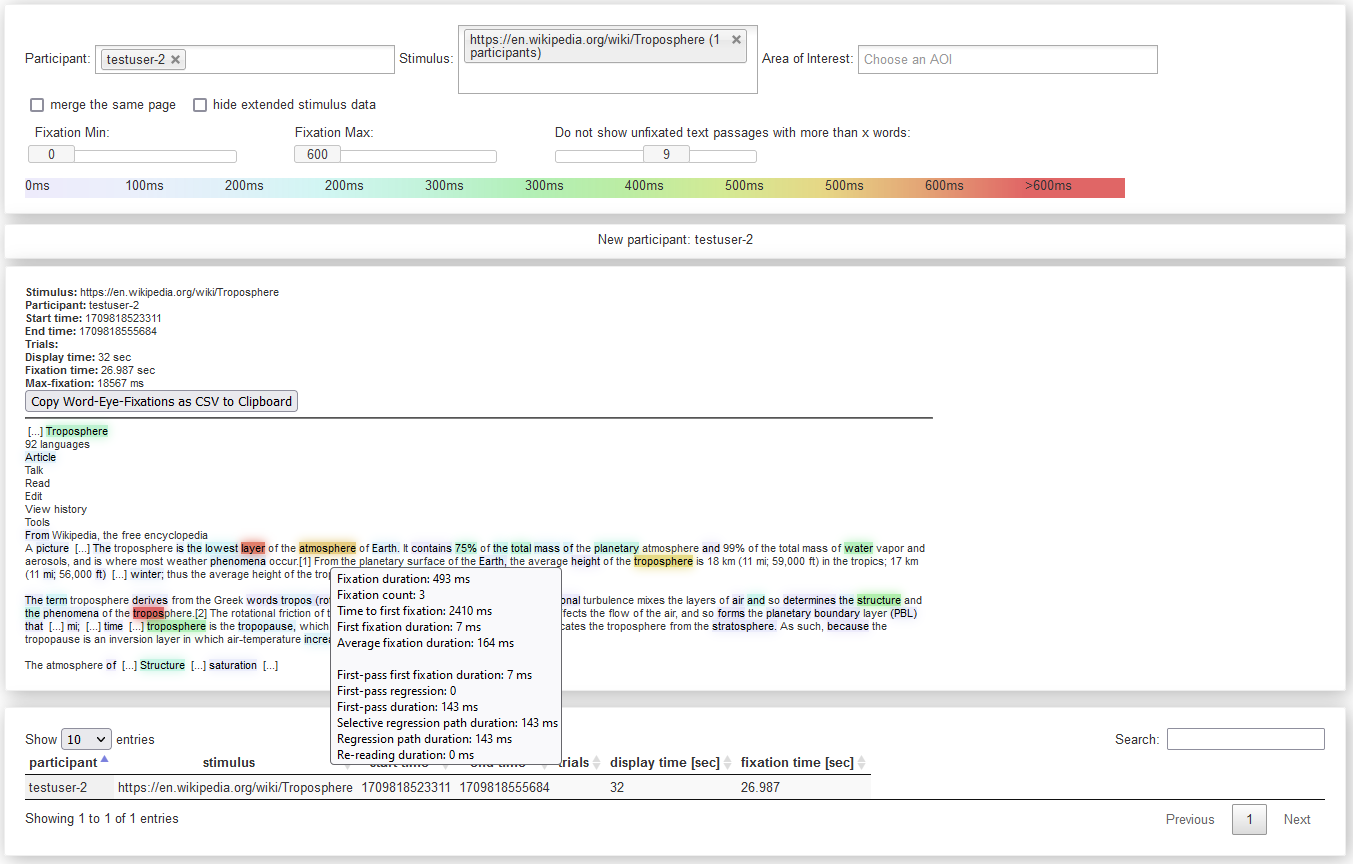Click the testuser-2 row in the table
The width and height of the screenshot is (1353, 864).
(x=58, y=788)
